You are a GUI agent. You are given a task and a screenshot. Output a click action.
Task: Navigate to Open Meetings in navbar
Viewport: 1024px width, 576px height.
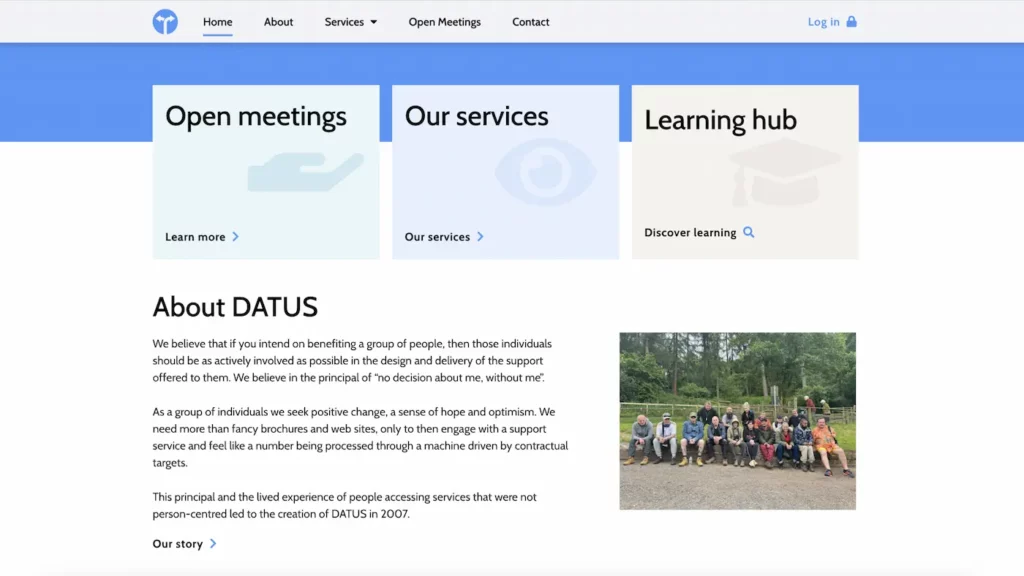pos(445,22)
